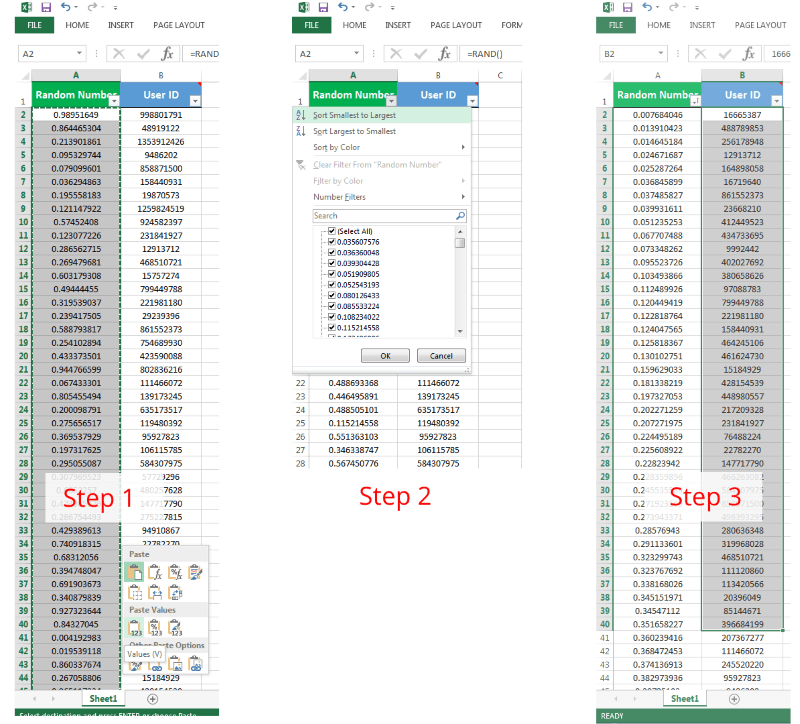The width and height of the screenshot is (800, 724).
Task: Choose the plain Paste clipboard icon
Action: tap(135, 572)
